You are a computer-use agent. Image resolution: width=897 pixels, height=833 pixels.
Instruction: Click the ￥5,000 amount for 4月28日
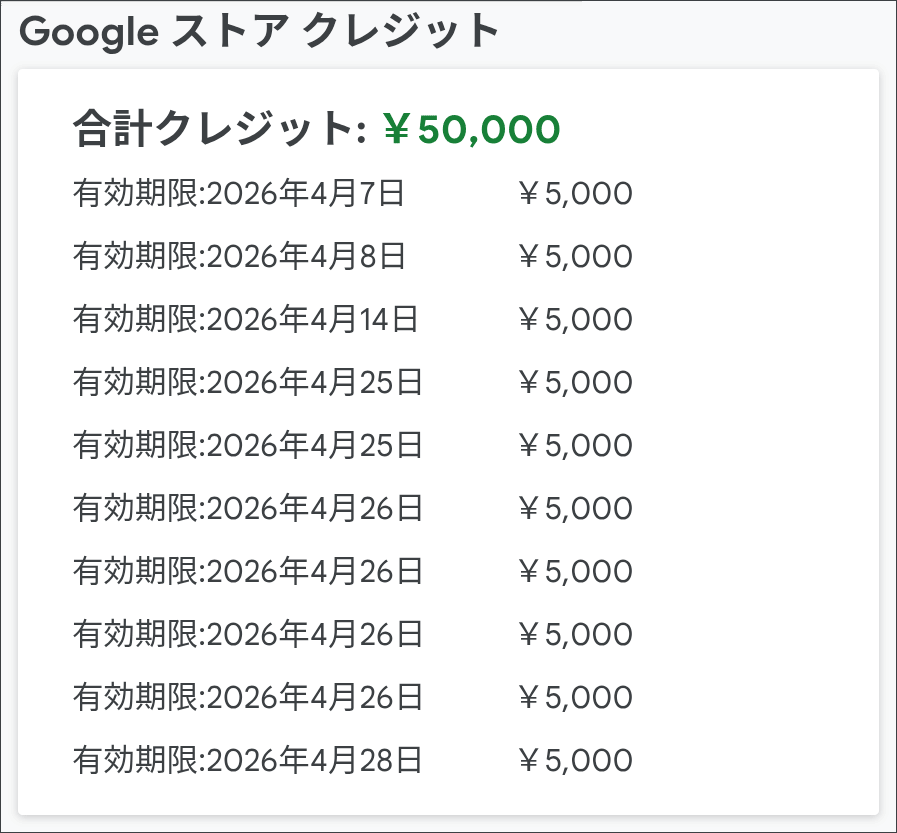(575, 760)
